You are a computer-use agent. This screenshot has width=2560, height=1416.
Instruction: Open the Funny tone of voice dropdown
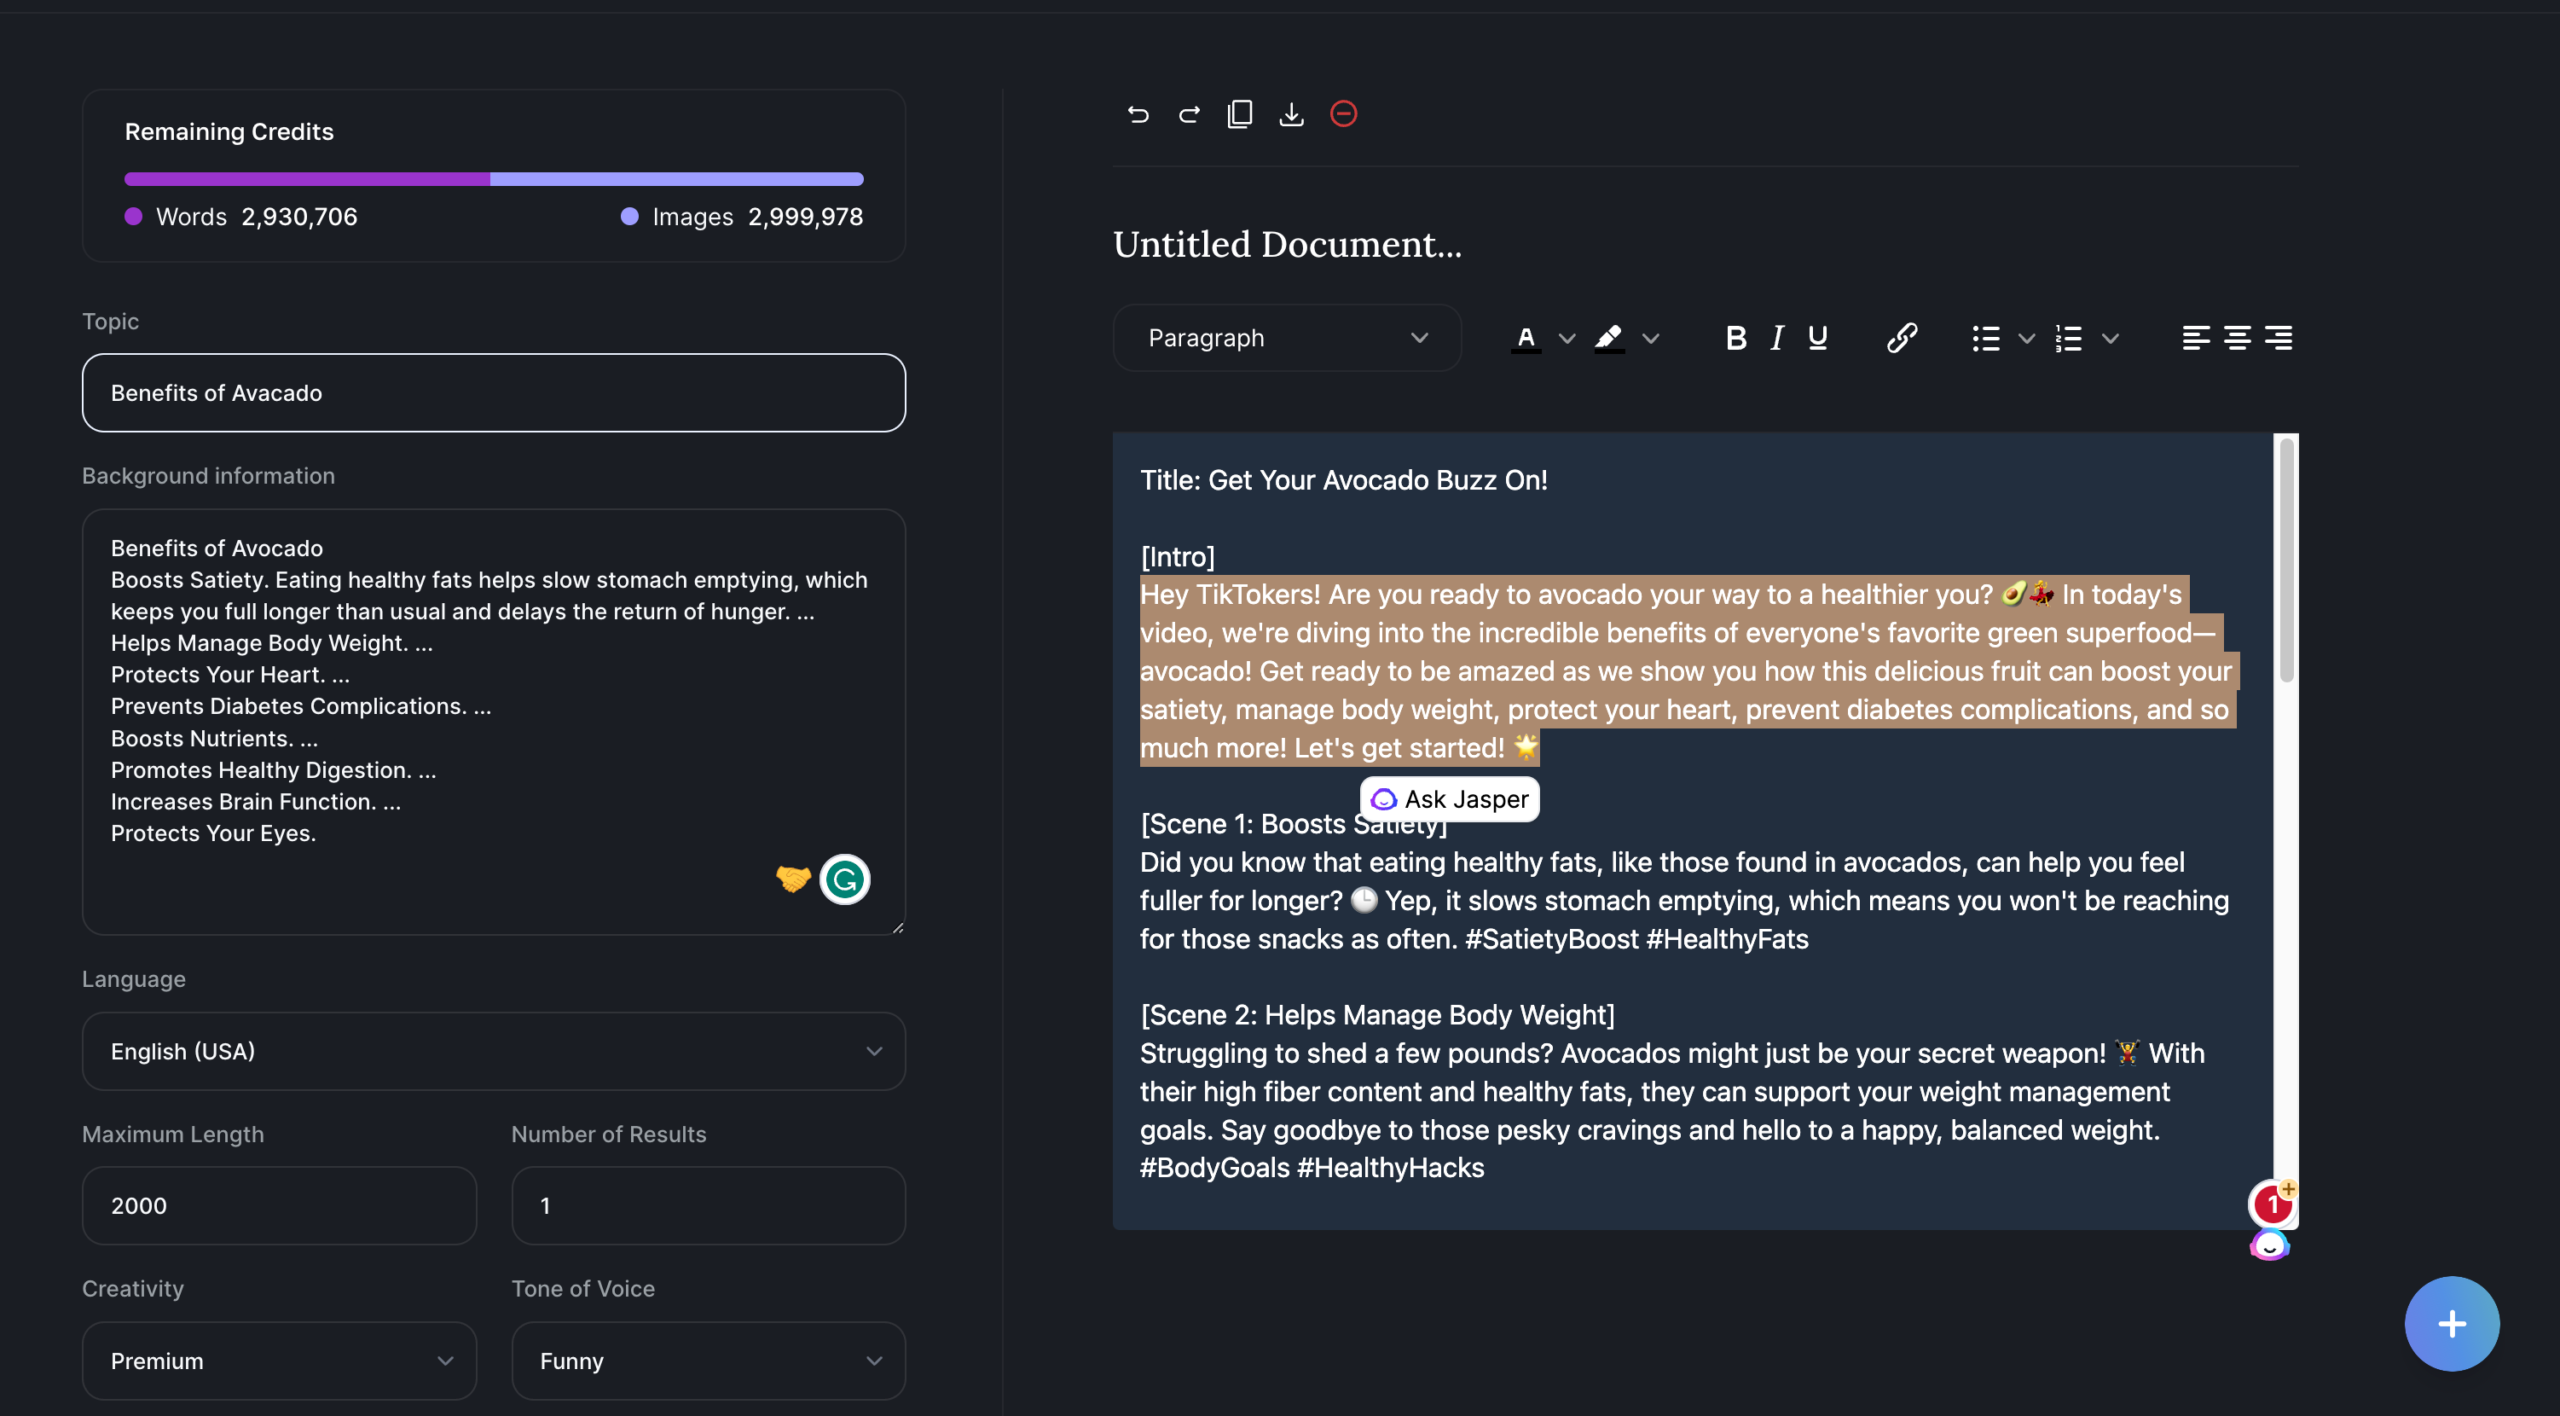click(708, 1361)
